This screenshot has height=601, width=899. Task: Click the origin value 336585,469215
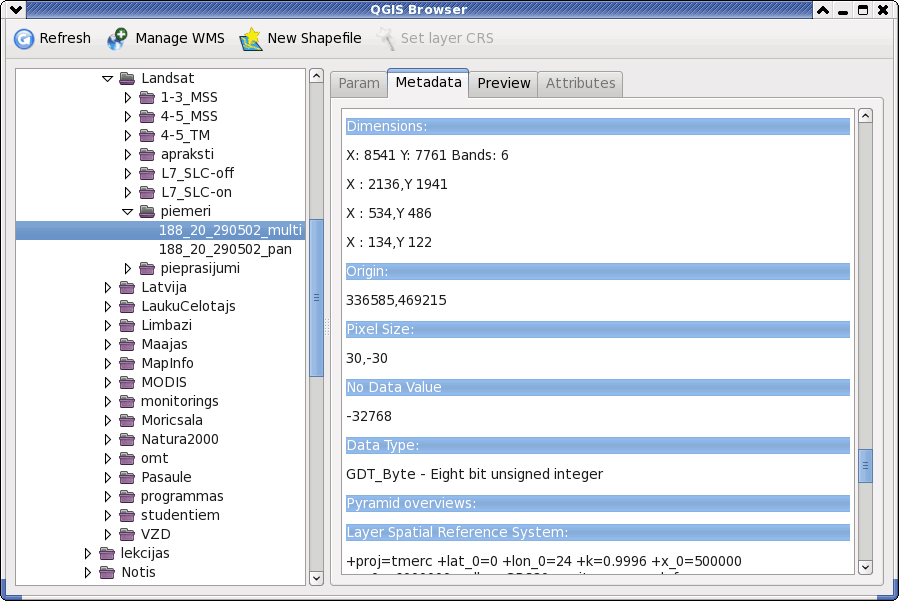click(396, 300)
